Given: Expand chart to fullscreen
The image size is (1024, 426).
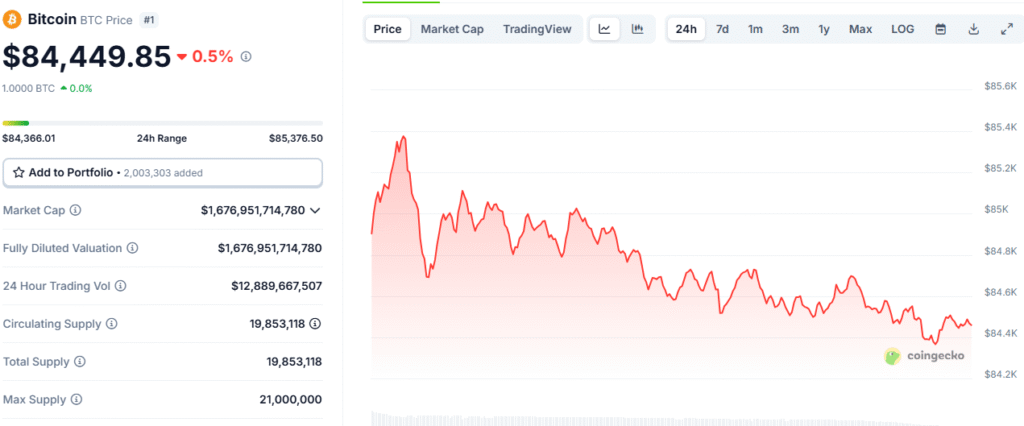Looking at the screenshot, I should coord(1006,29).
